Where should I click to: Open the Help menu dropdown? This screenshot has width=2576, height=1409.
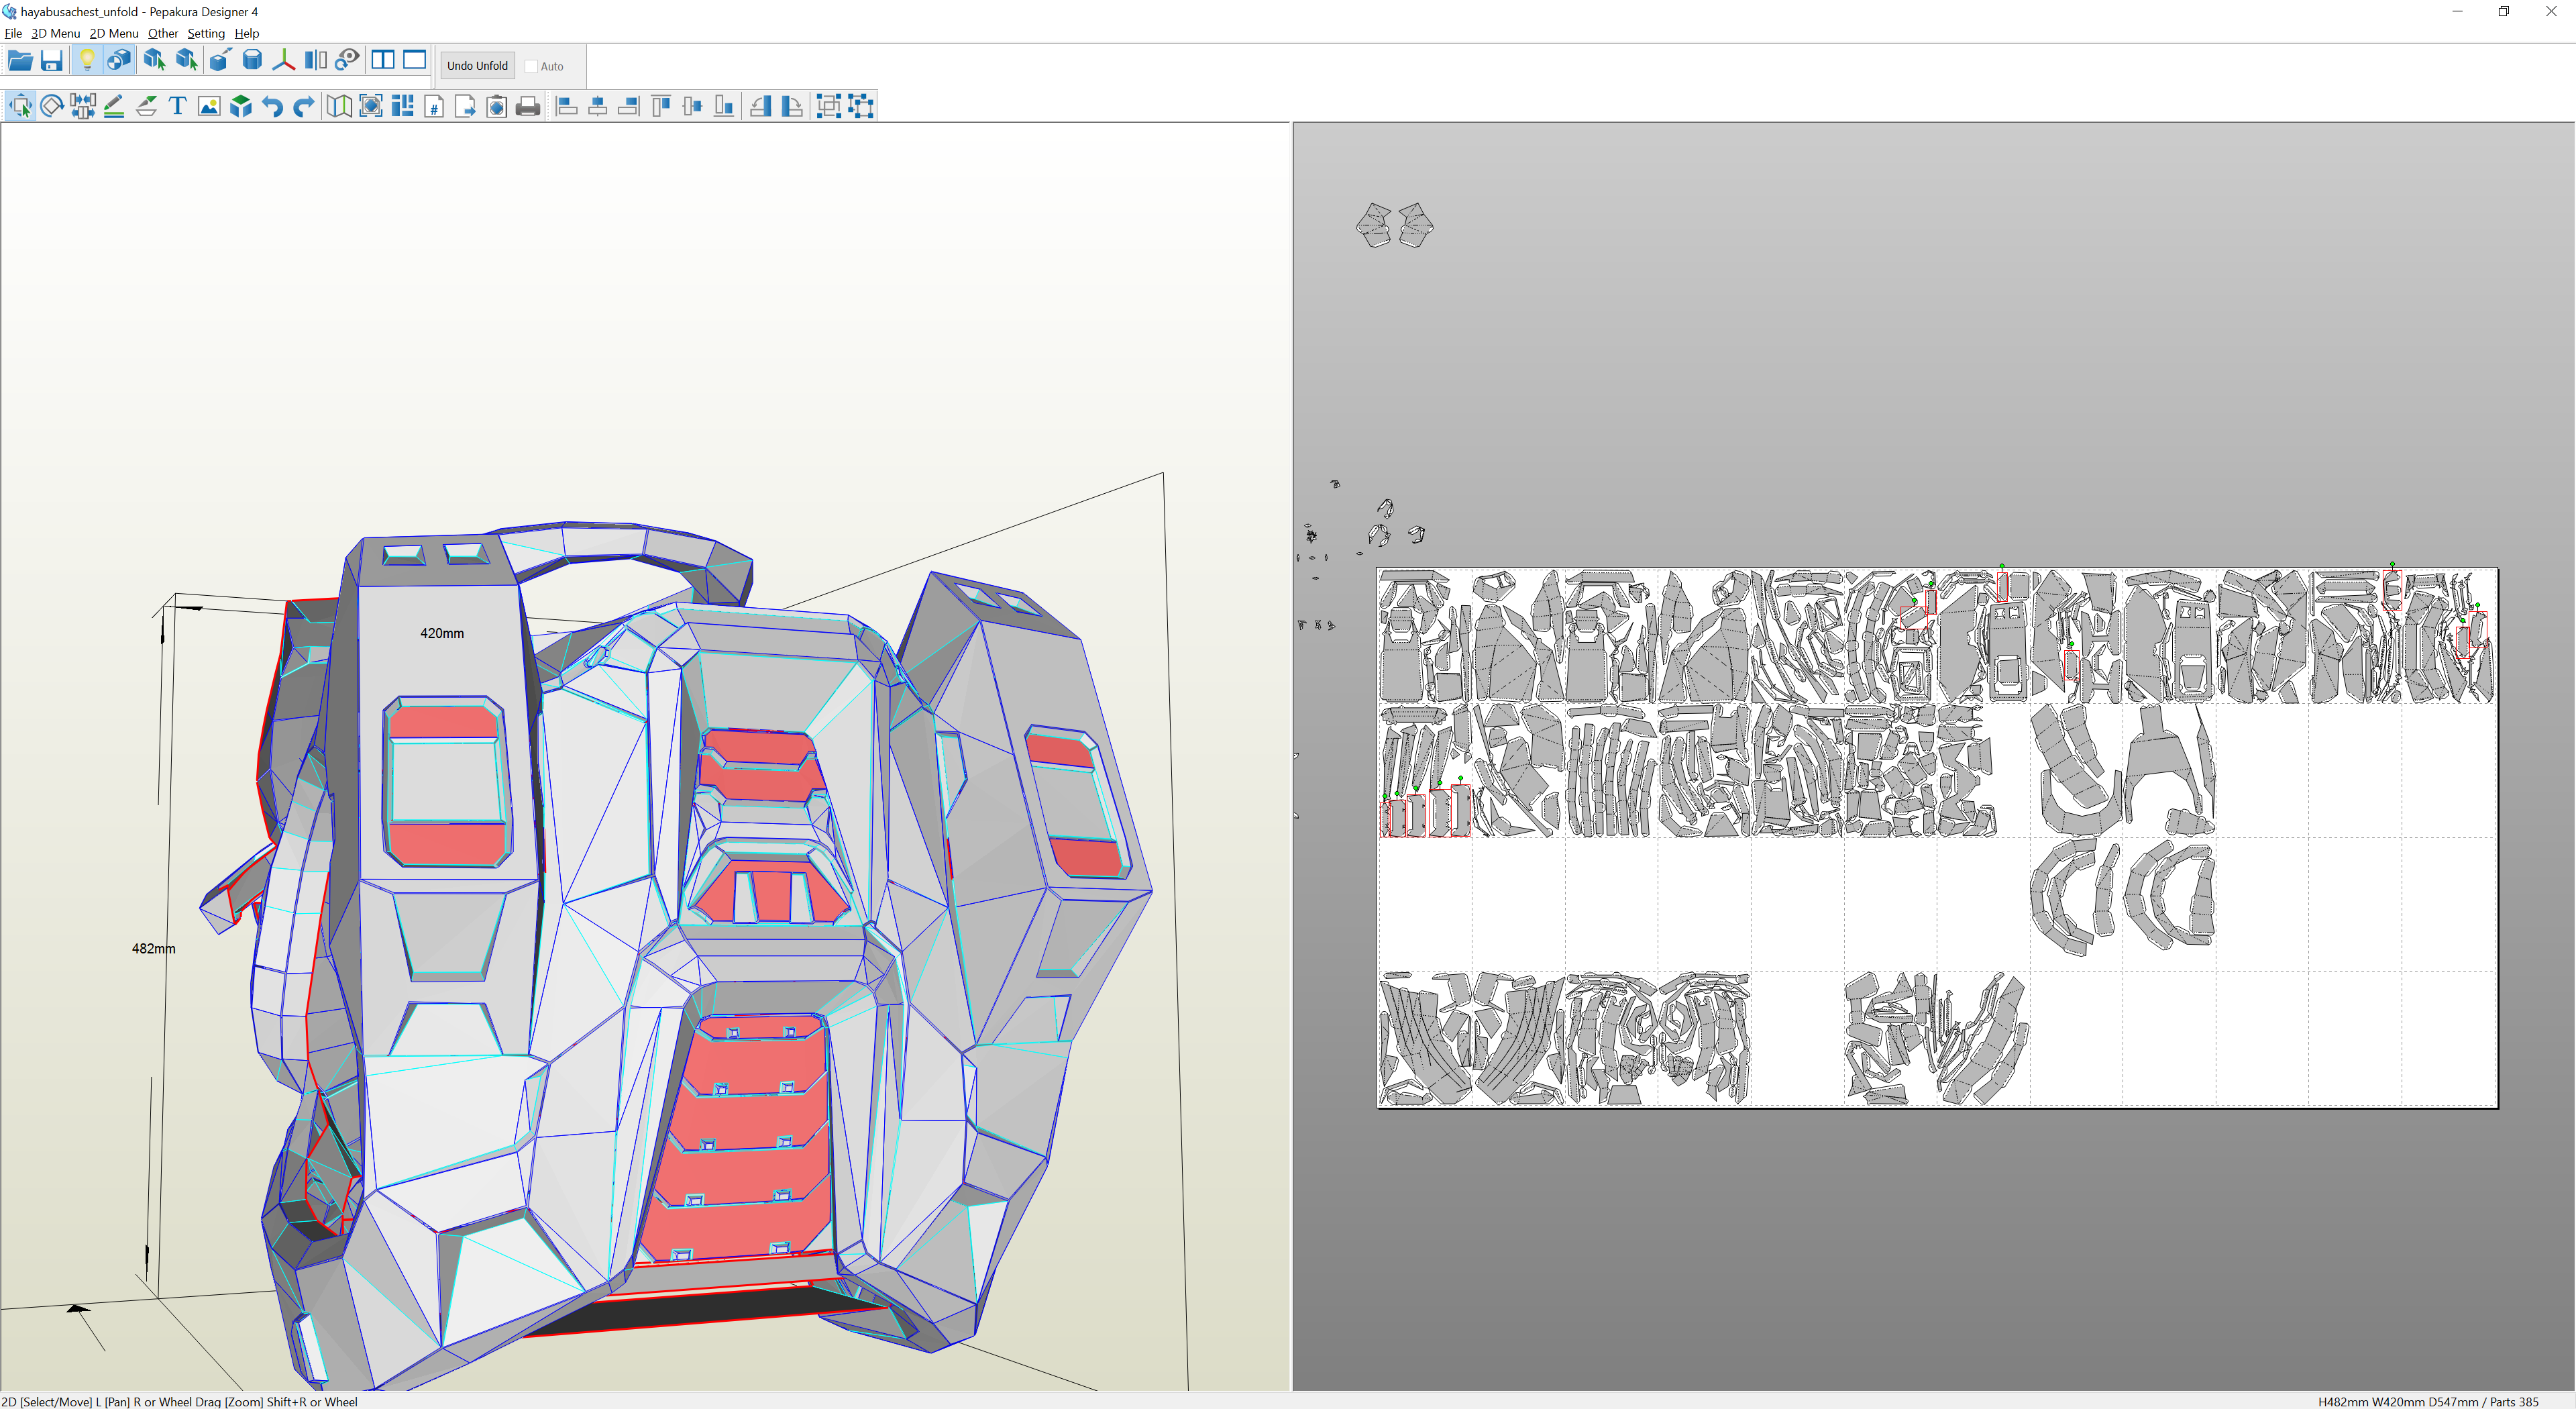[x=247, y=33]
